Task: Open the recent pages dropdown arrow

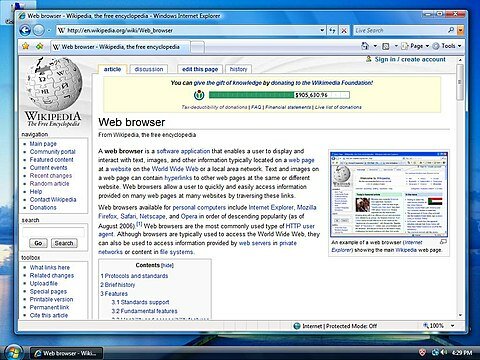Action: click(x=49, y=31)
